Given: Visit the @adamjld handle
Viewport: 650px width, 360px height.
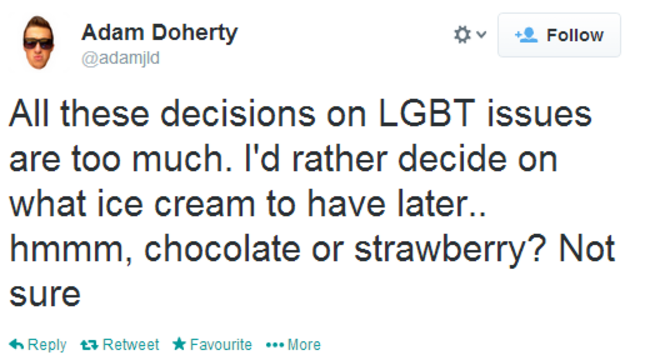Looking at the screenshot, I should point(121,58).
